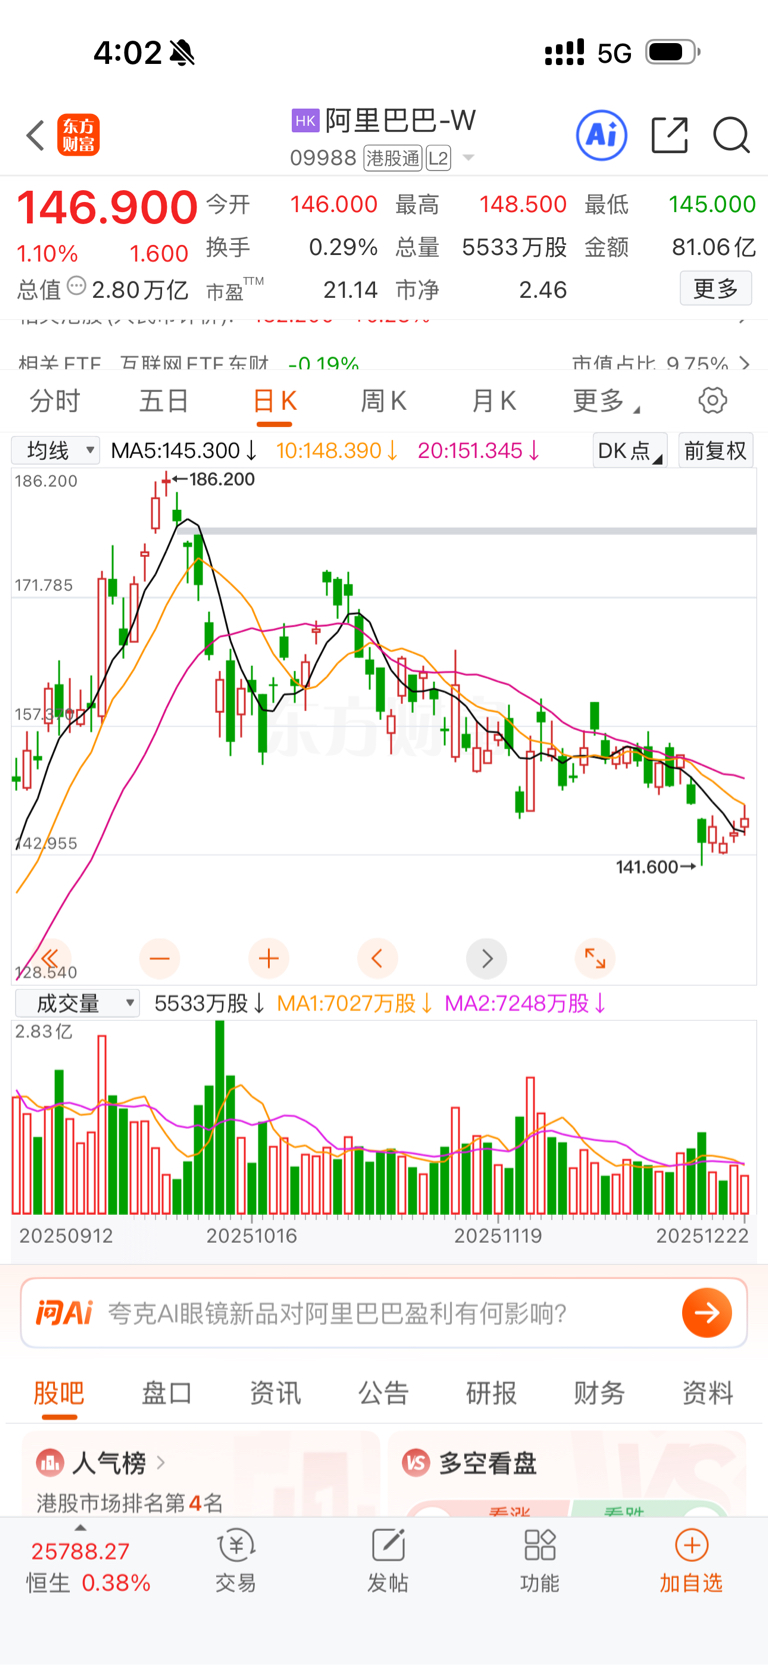Open 资讯 news tab
Screen dimensions: 768x1665
click(x=275, y=1393)
